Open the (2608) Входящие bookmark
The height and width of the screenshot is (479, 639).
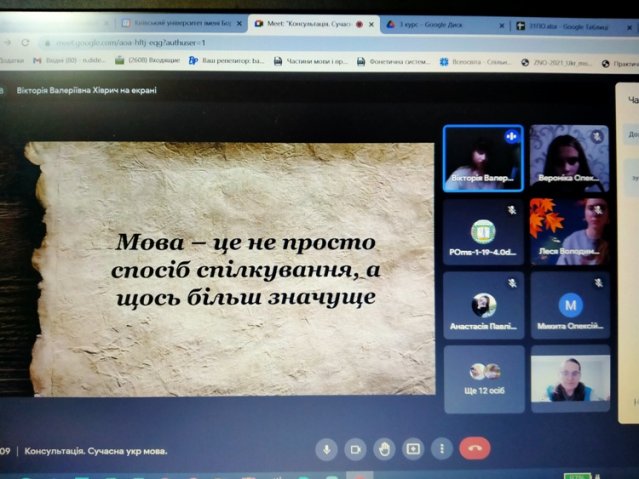pos(148,60)
